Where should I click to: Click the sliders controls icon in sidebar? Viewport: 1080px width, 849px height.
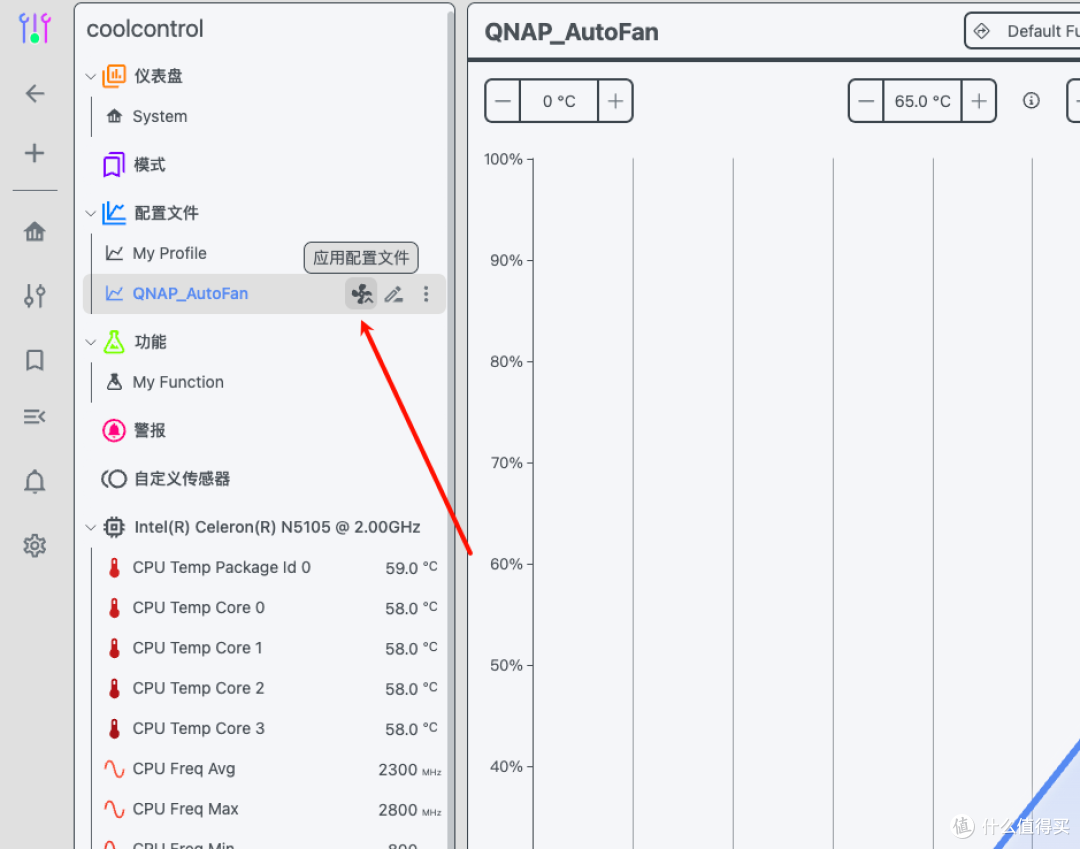(35, 296)
